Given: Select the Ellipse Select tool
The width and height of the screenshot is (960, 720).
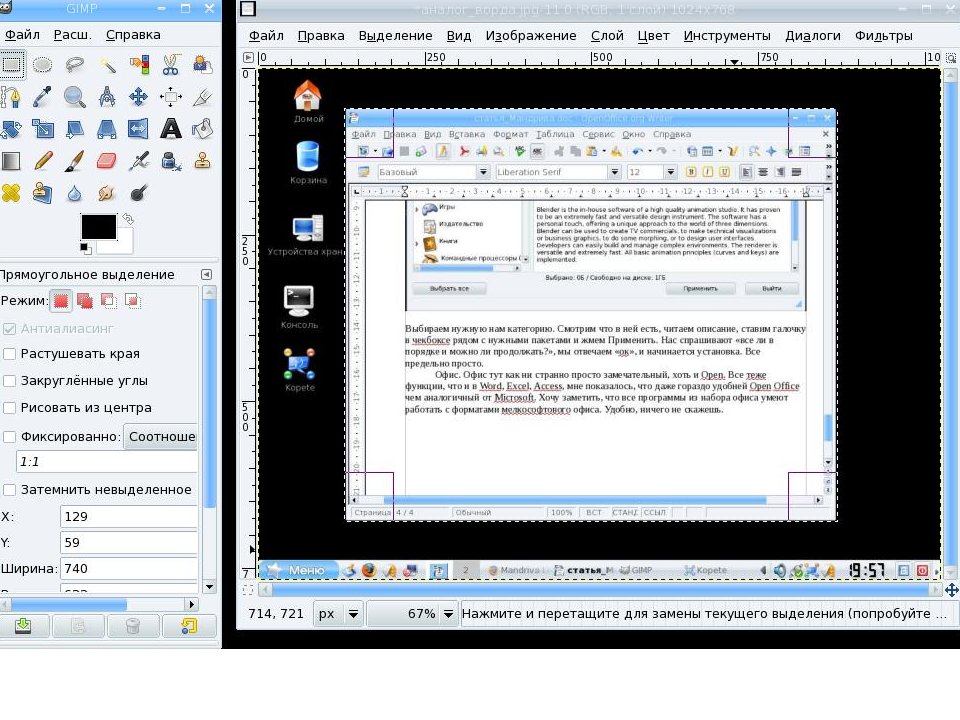Looking at the screenshot, I should [42, 64].
